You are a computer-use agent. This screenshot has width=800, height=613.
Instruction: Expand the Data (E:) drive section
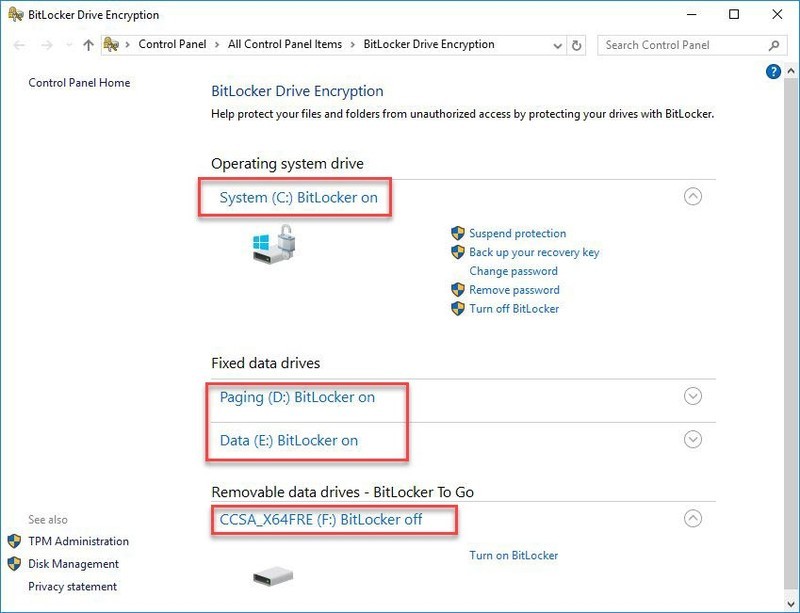click(x=692, y=439)
